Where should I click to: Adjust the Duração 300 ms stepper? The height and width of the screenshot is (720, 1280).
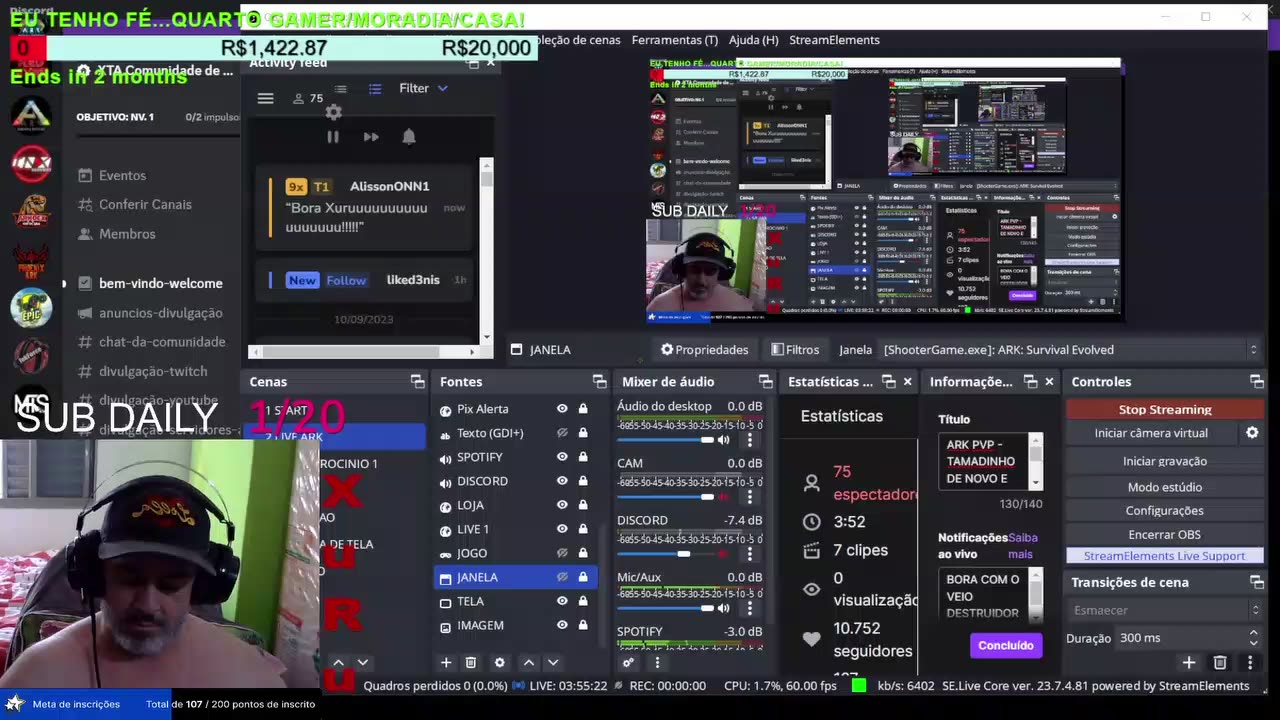[1253, 638]
